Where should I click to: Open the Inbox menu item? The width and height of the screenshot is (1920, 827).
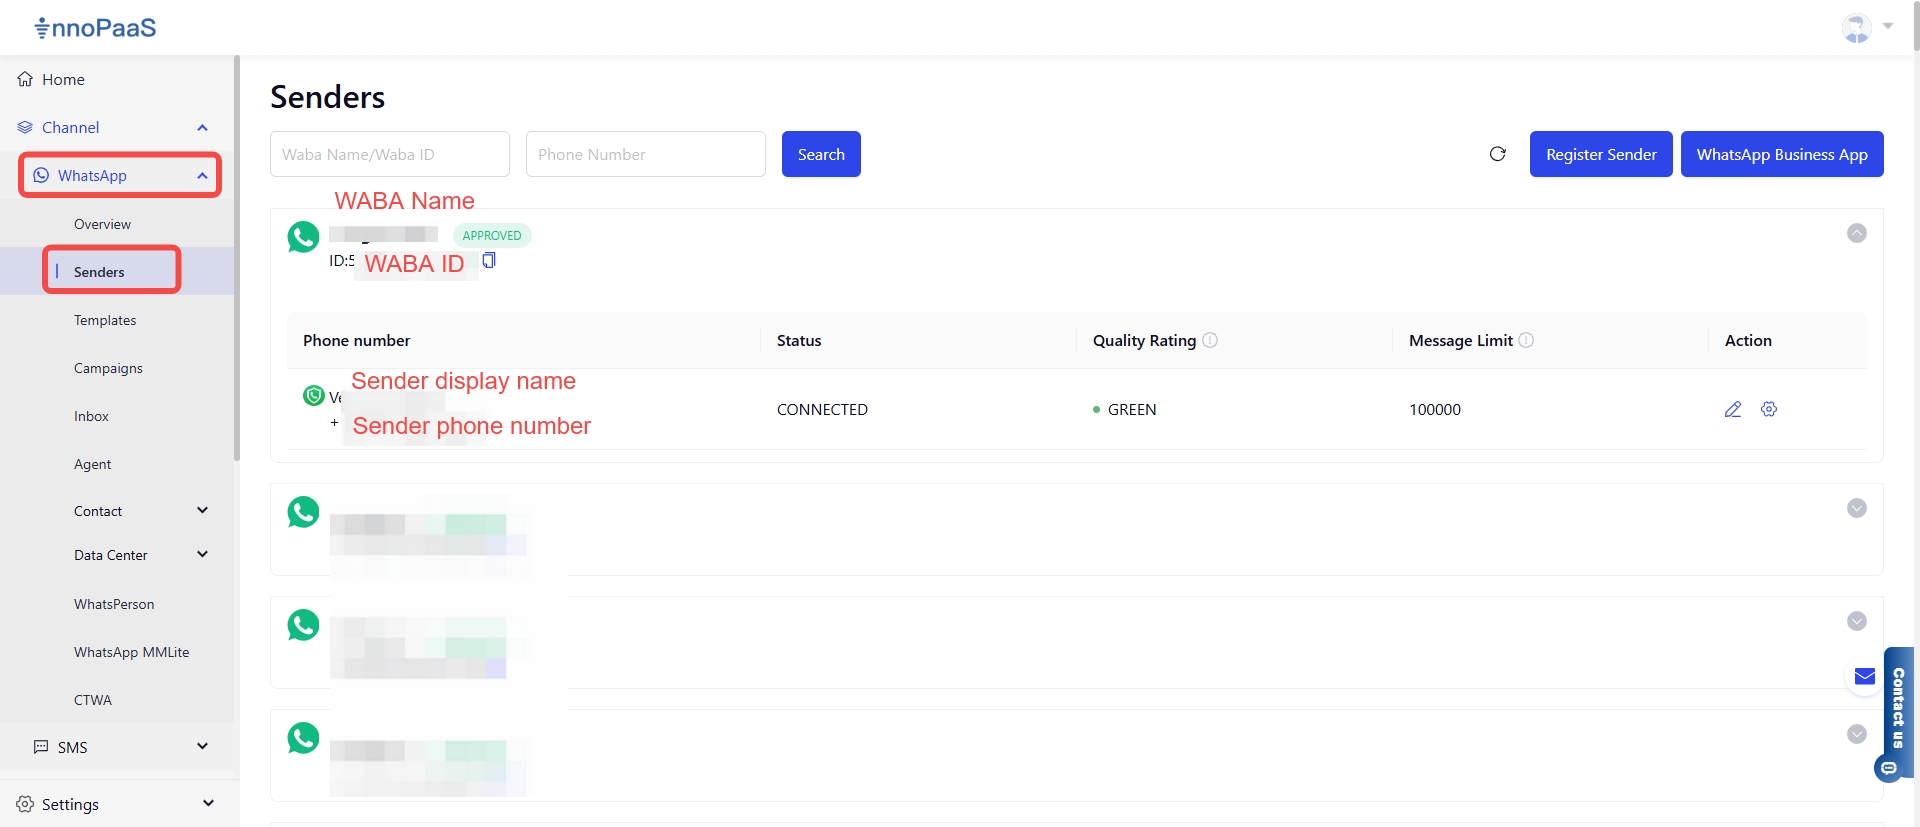pyautogui.click(x=91, y=416)
